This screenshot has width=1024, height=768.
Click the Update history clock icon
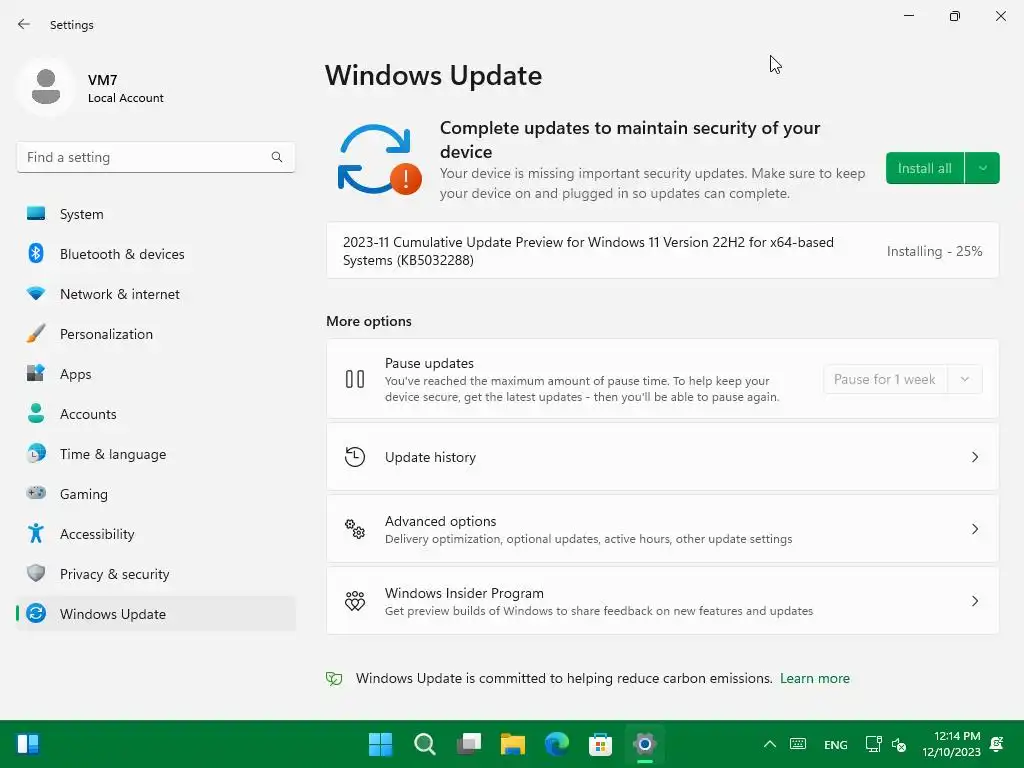click(355, 456)
